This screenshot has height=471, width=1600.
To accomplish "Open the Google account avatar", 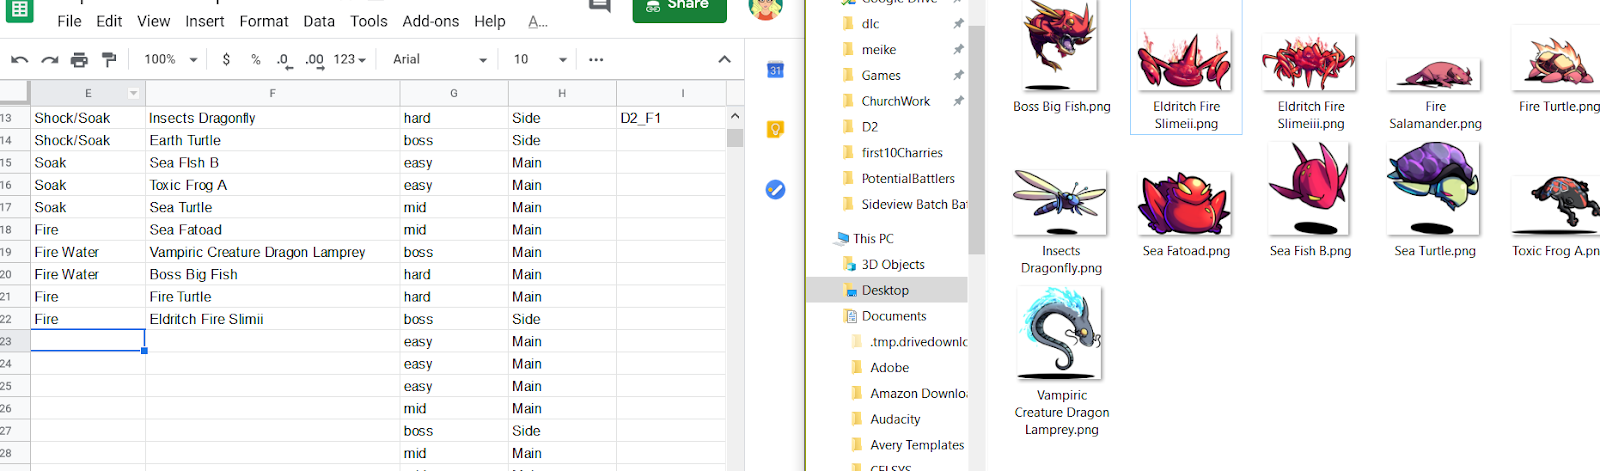I will click(765, 8).
